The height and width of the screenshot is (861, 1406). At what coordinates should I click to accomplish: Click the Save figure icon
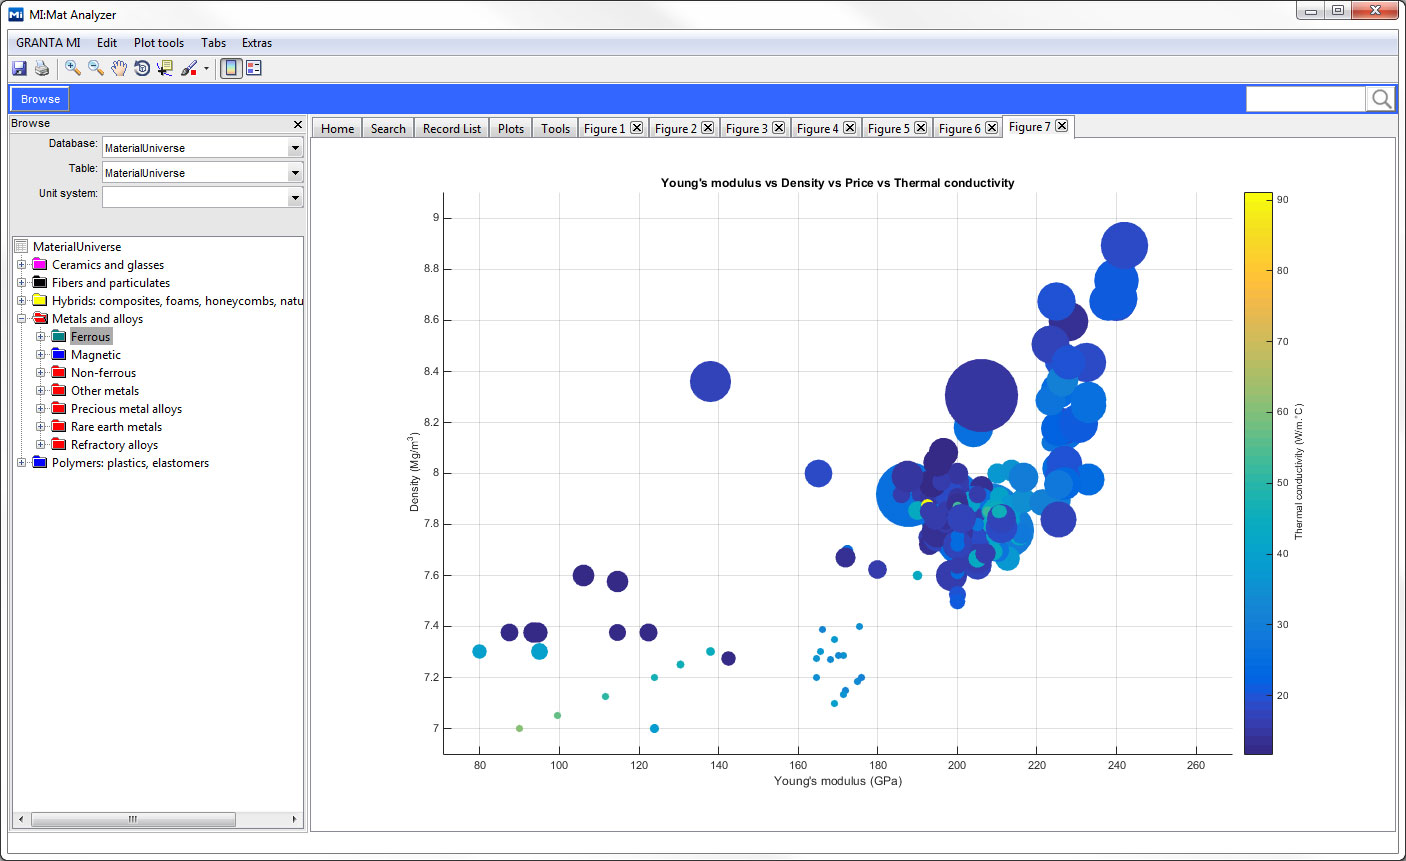19,67
